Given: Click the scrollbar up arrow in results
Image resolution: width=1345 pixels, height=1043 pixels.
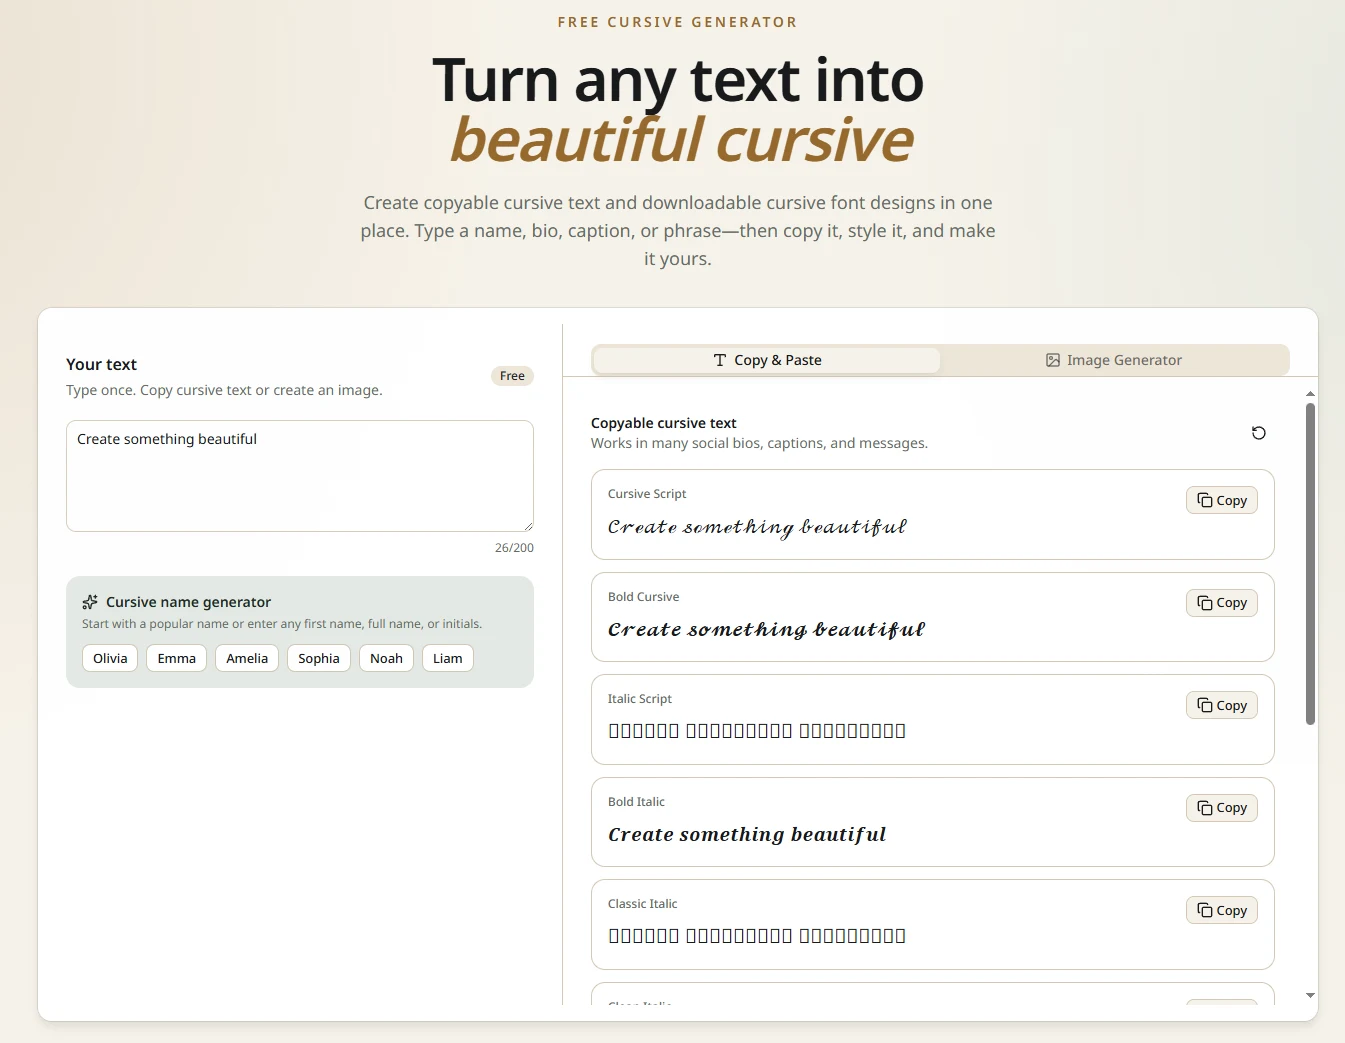Looking at the screenshot, I should coord(1310,394).
